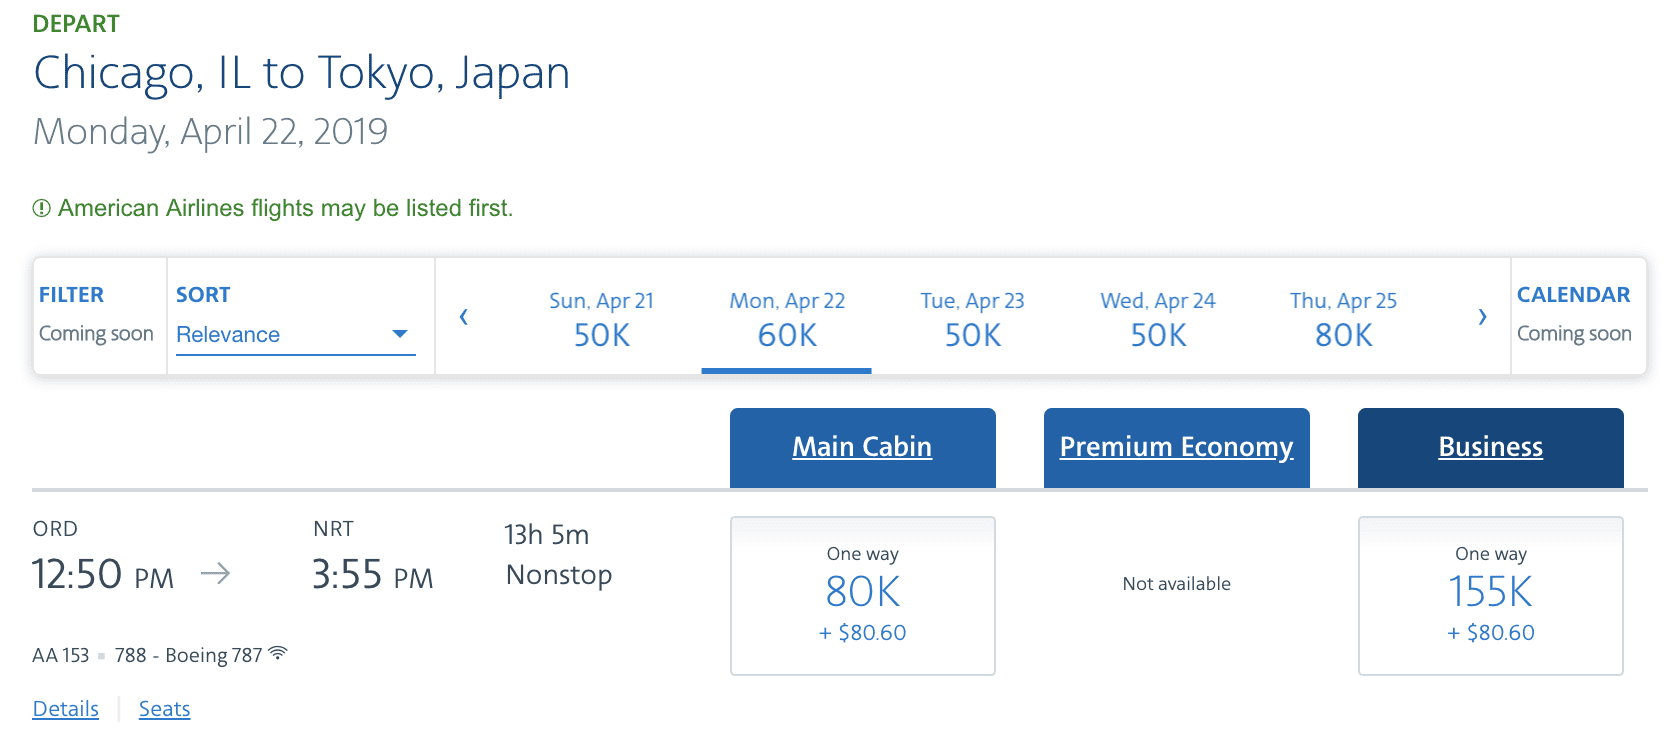This screenshot has height=740, width=1680.
Task: Click the DEPART label
Action: [76, 24]
